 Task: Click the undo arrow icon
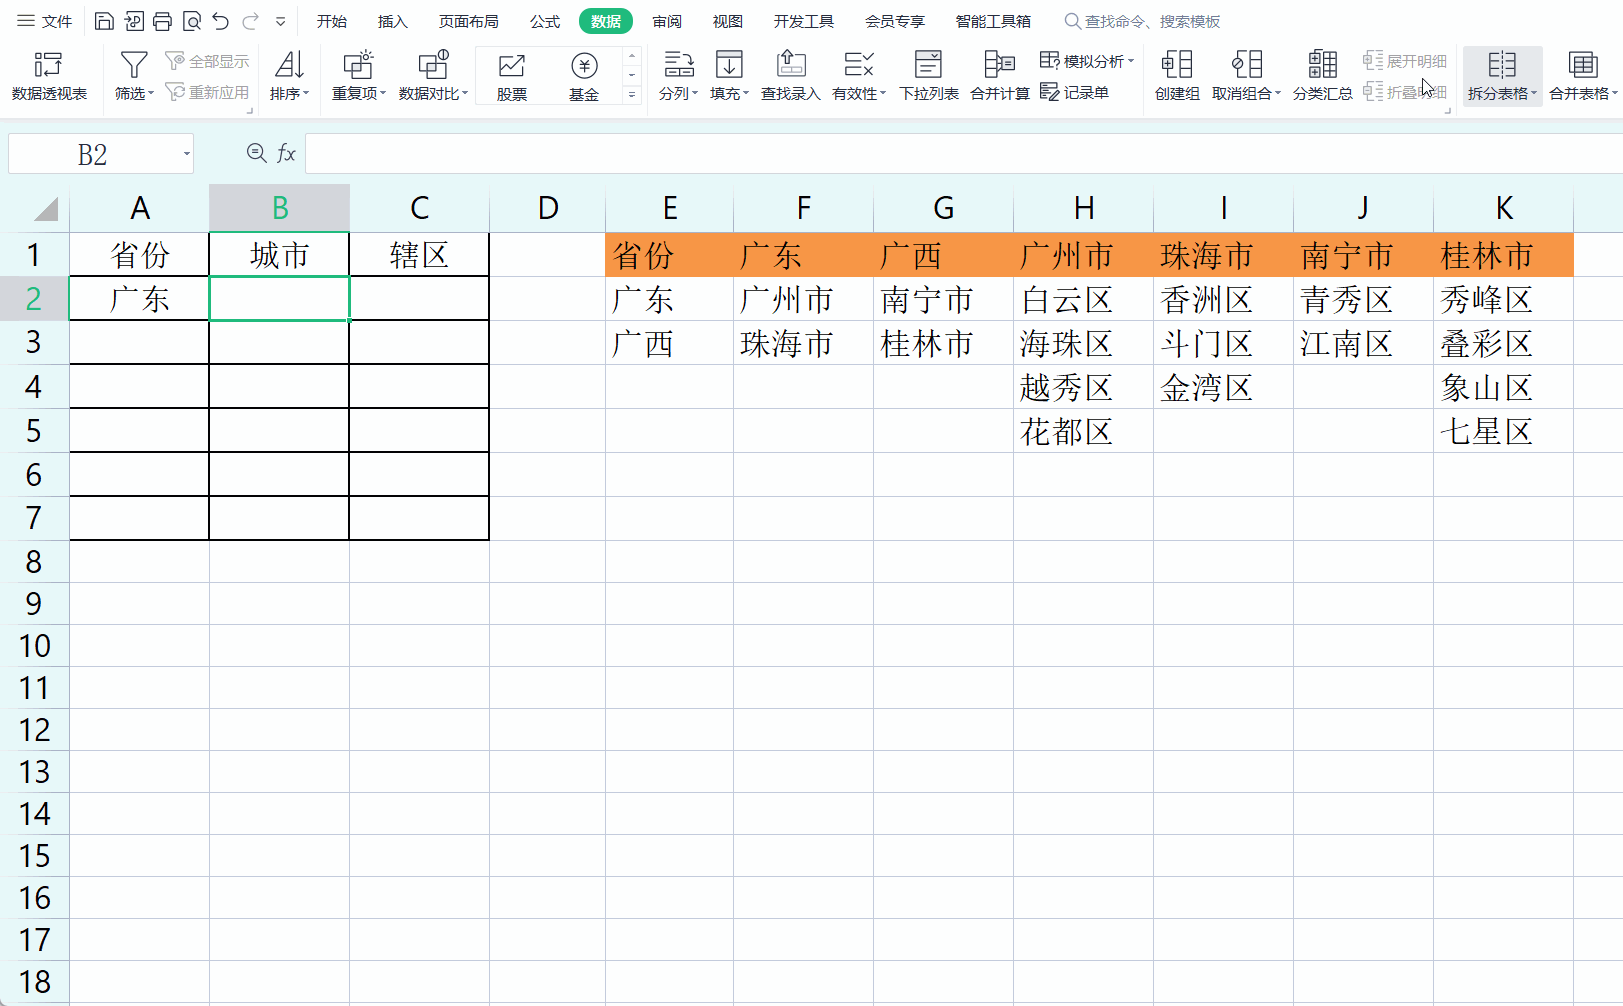221,21
